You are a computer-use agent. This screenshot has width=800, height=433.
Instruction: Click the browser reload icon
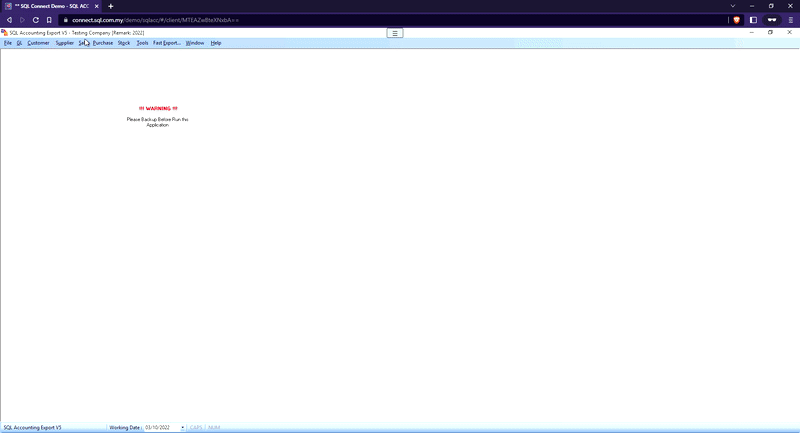pos(36,19)
